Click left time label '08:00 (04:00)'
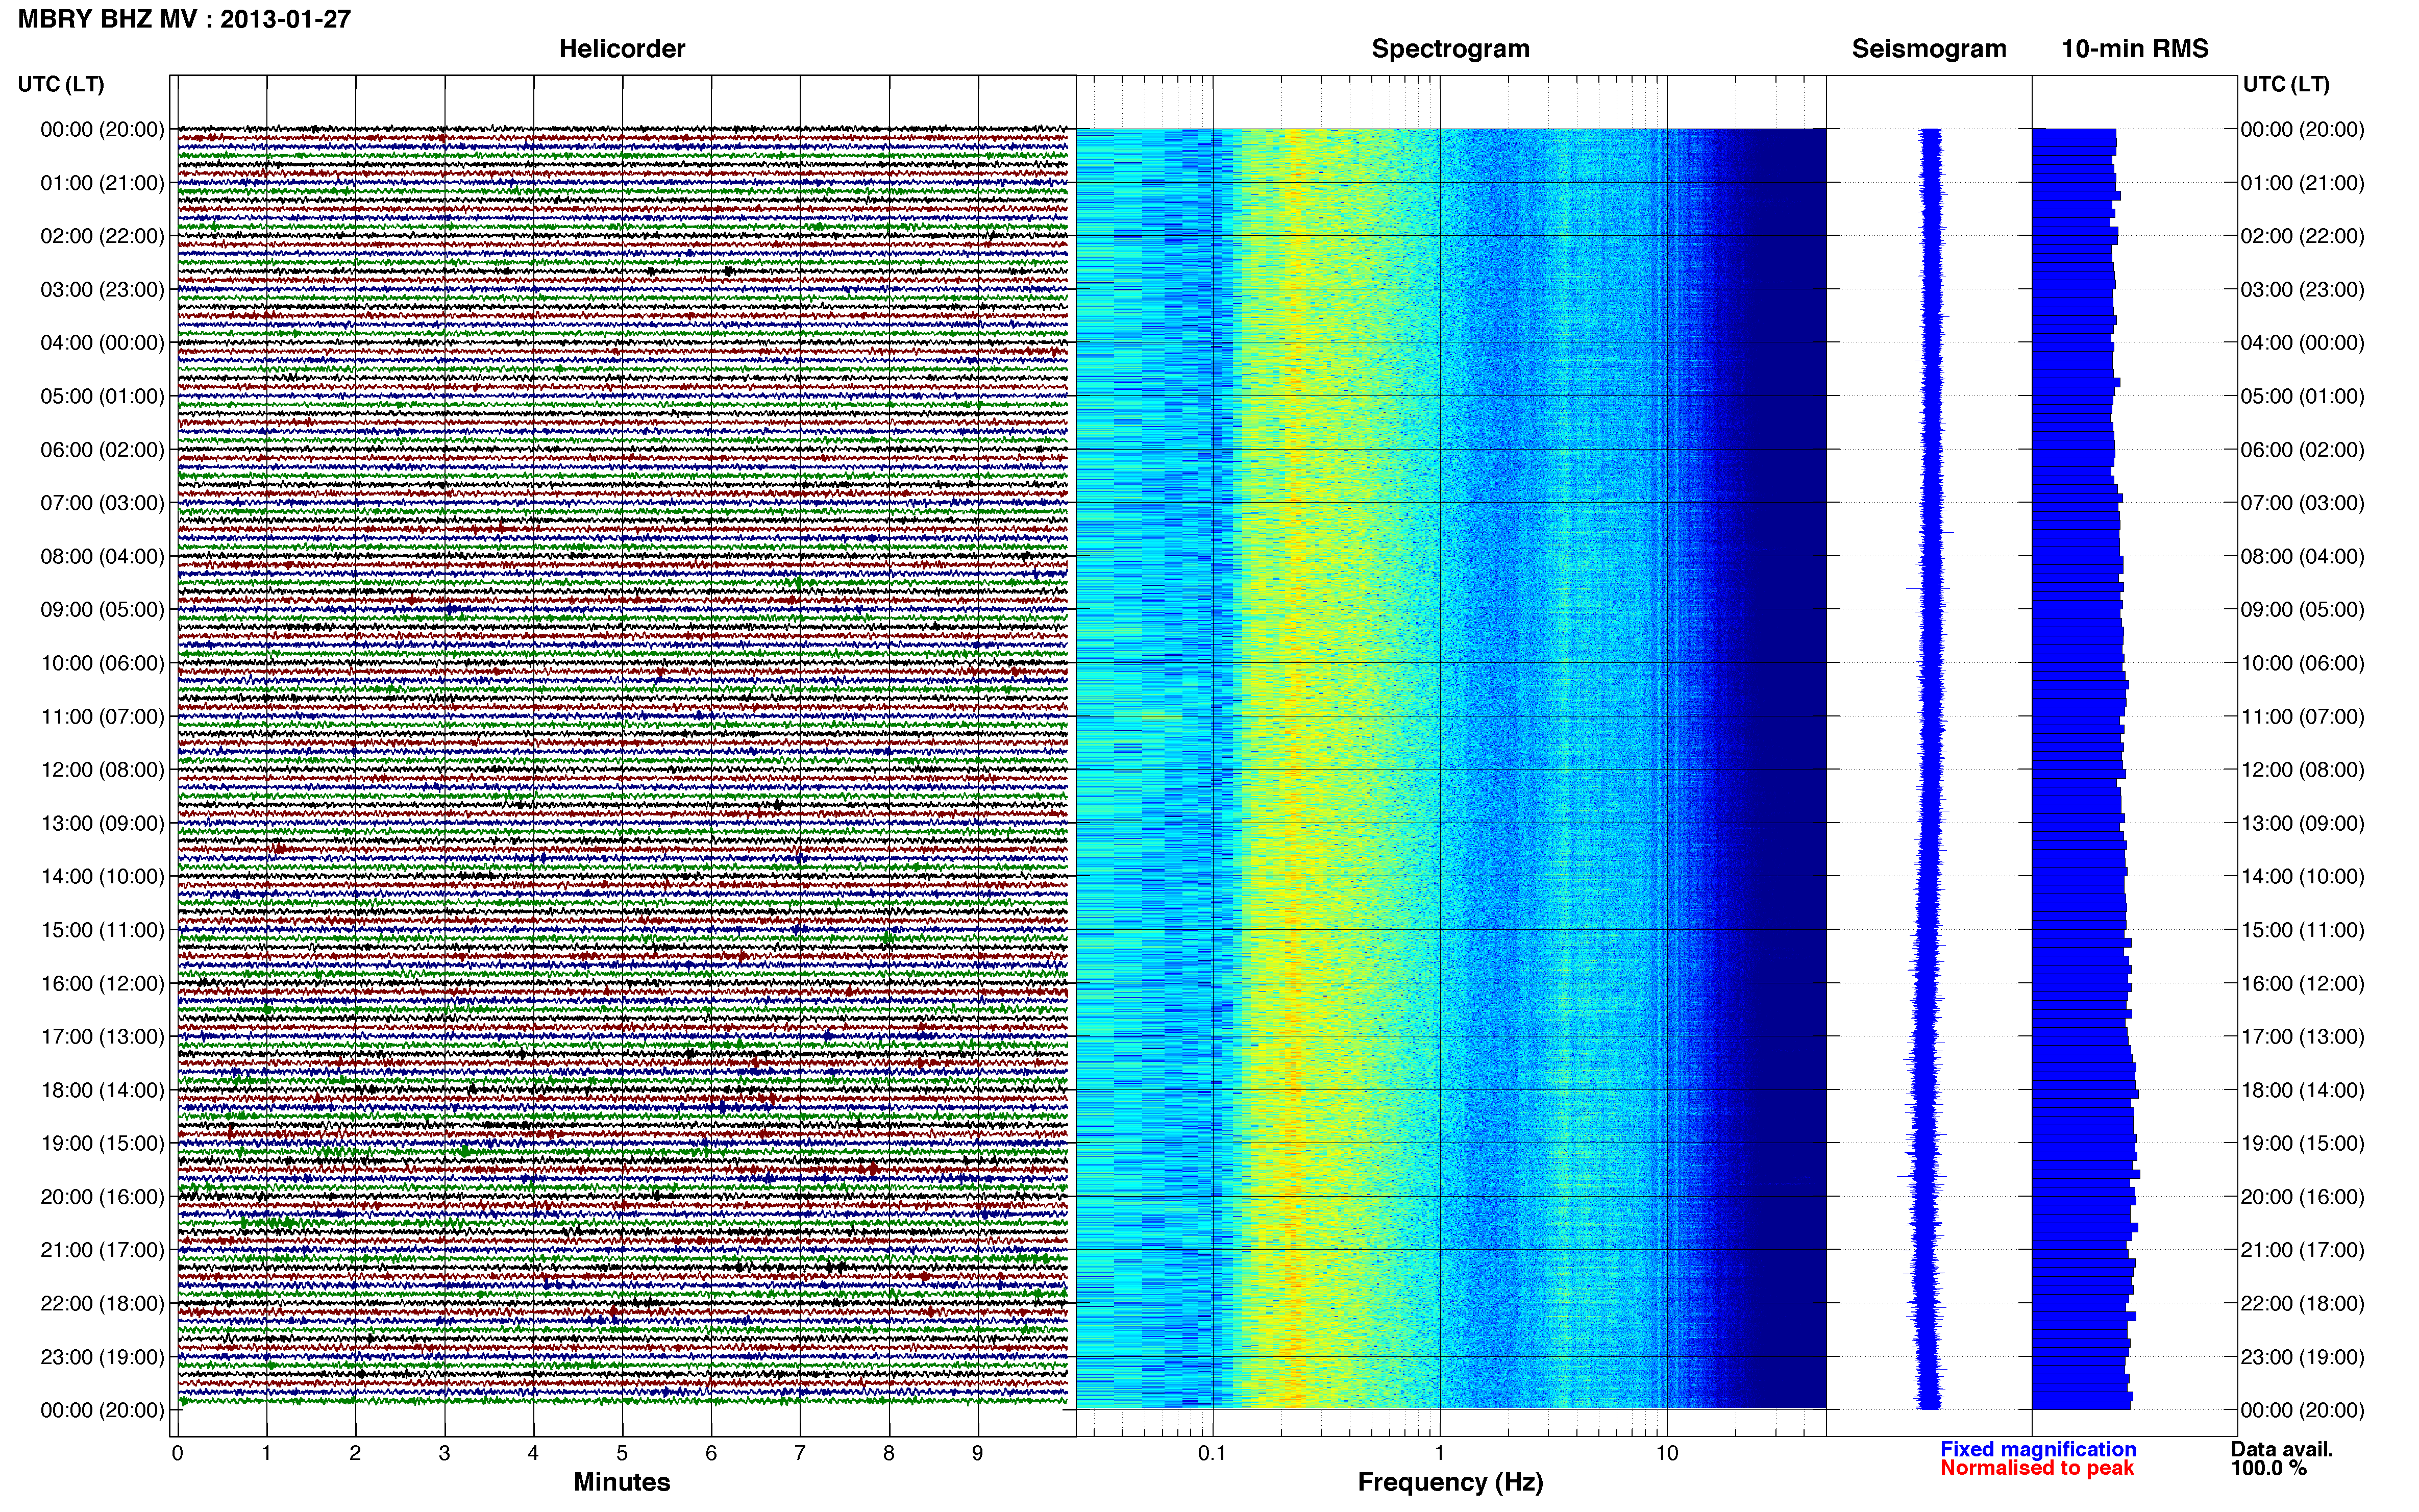The height and width of the screenshot is (1512, 2419). click(x=102, y=556)
